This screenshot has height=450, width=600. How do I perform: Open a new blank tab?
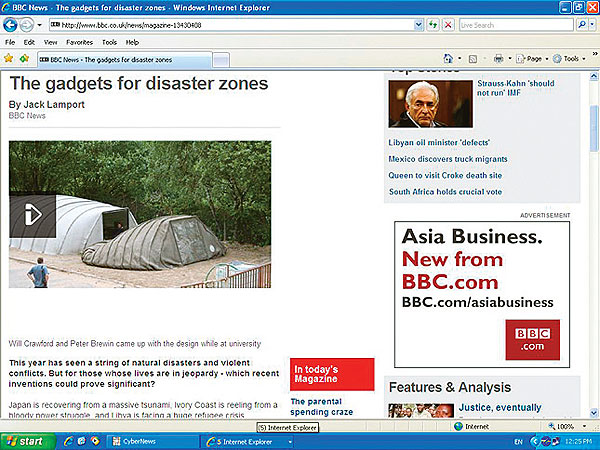coord(221,60)
